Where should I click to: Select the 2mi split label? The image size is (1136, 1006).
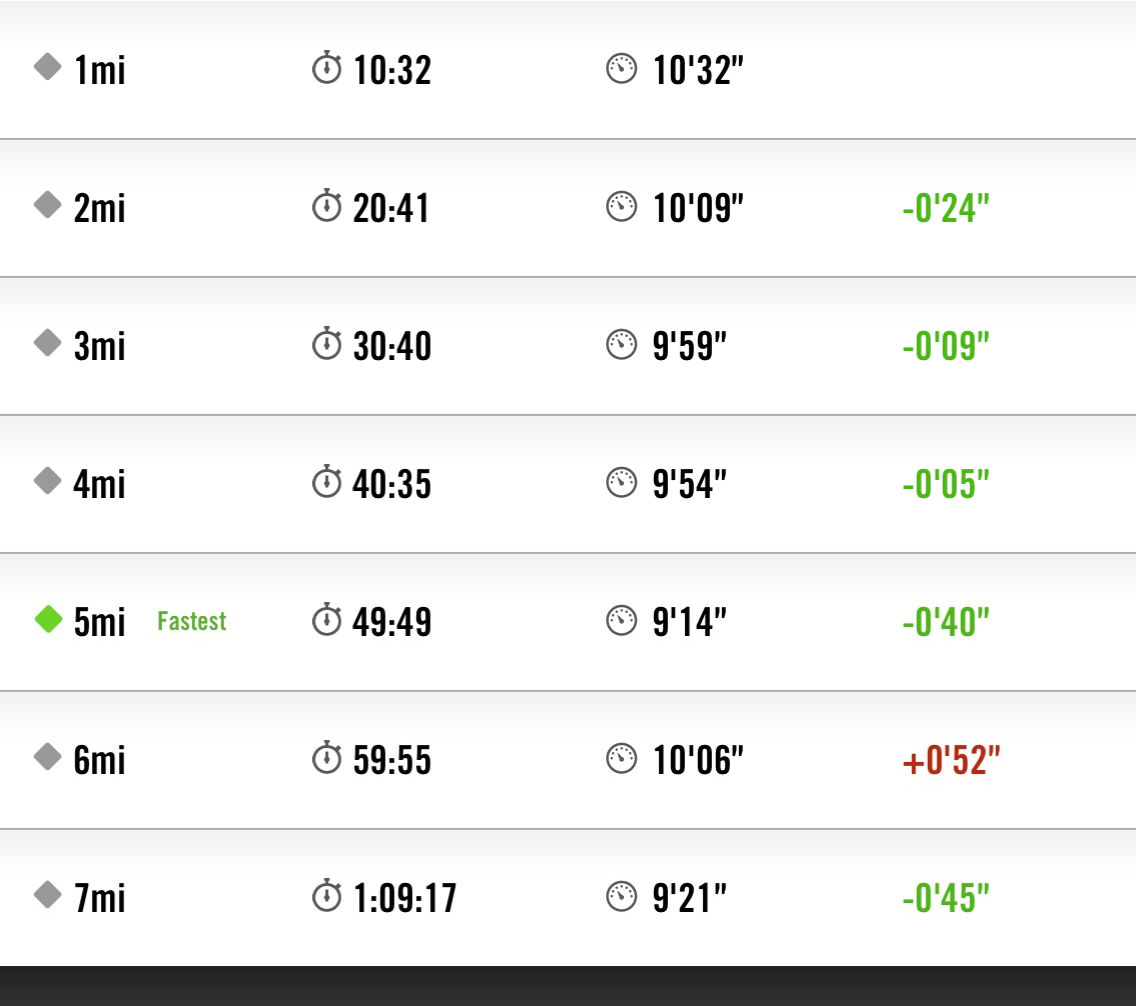point(100,209)
